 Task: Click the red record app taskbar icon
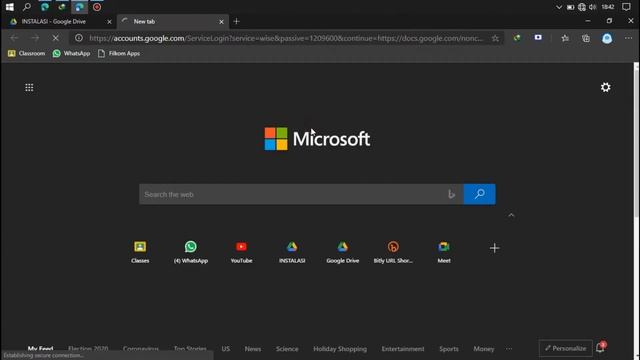tap(97, 7)
